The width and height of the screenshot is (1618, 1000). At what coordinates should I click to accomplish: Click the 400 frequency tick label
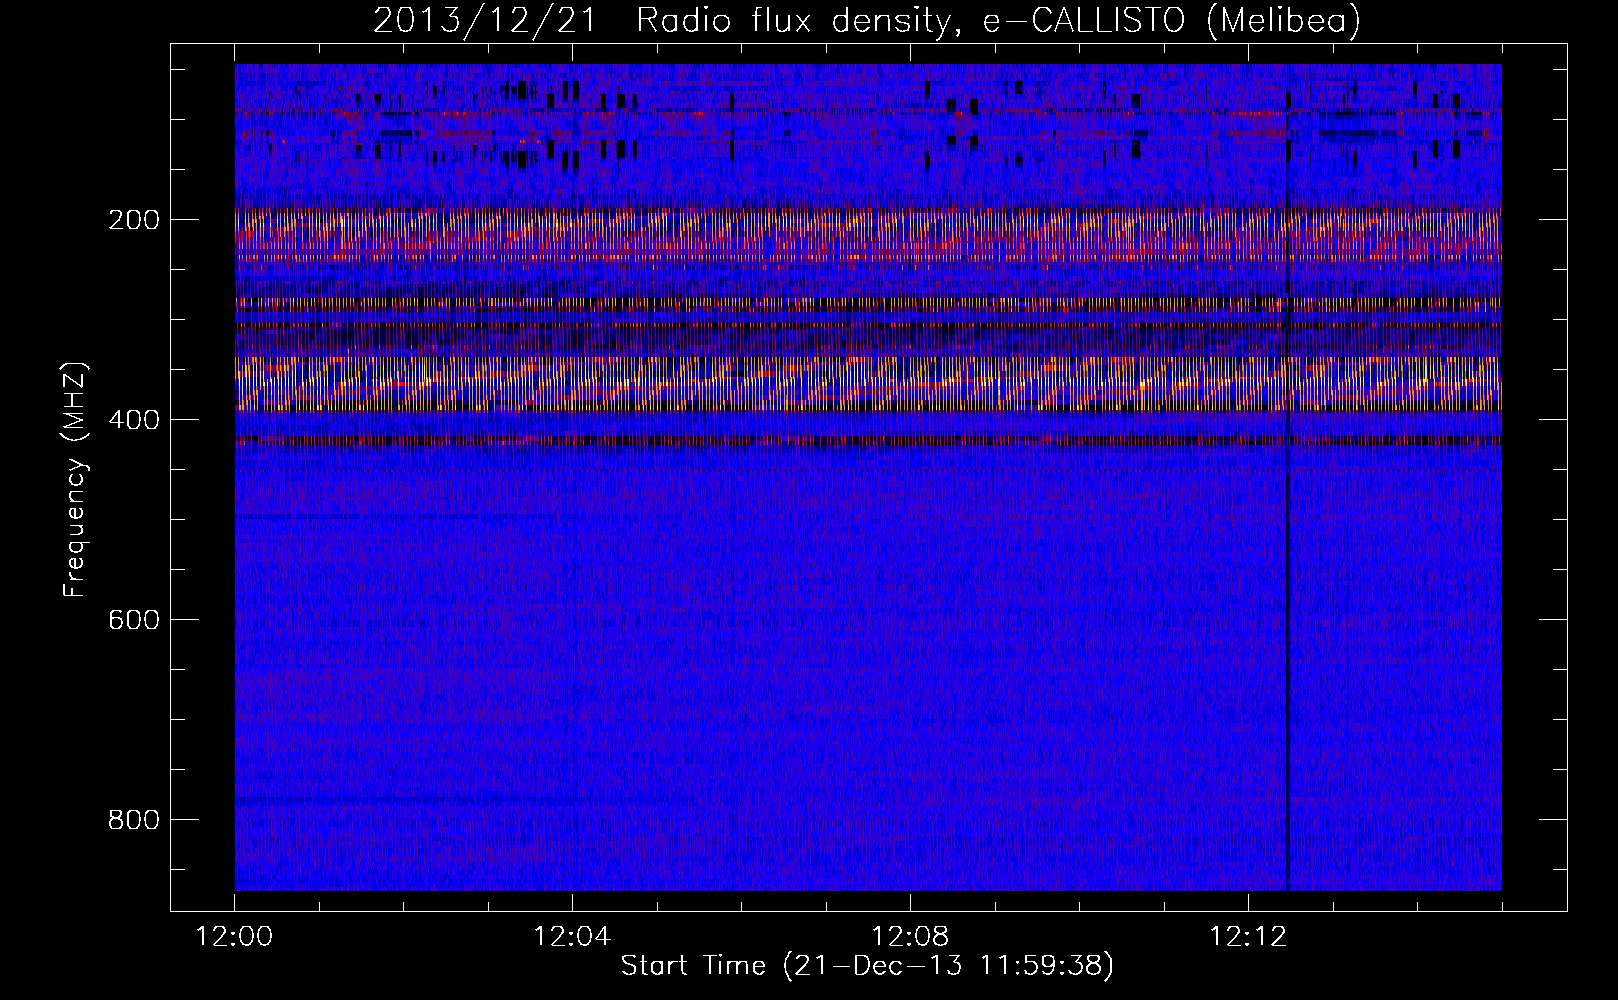point(133,420)
